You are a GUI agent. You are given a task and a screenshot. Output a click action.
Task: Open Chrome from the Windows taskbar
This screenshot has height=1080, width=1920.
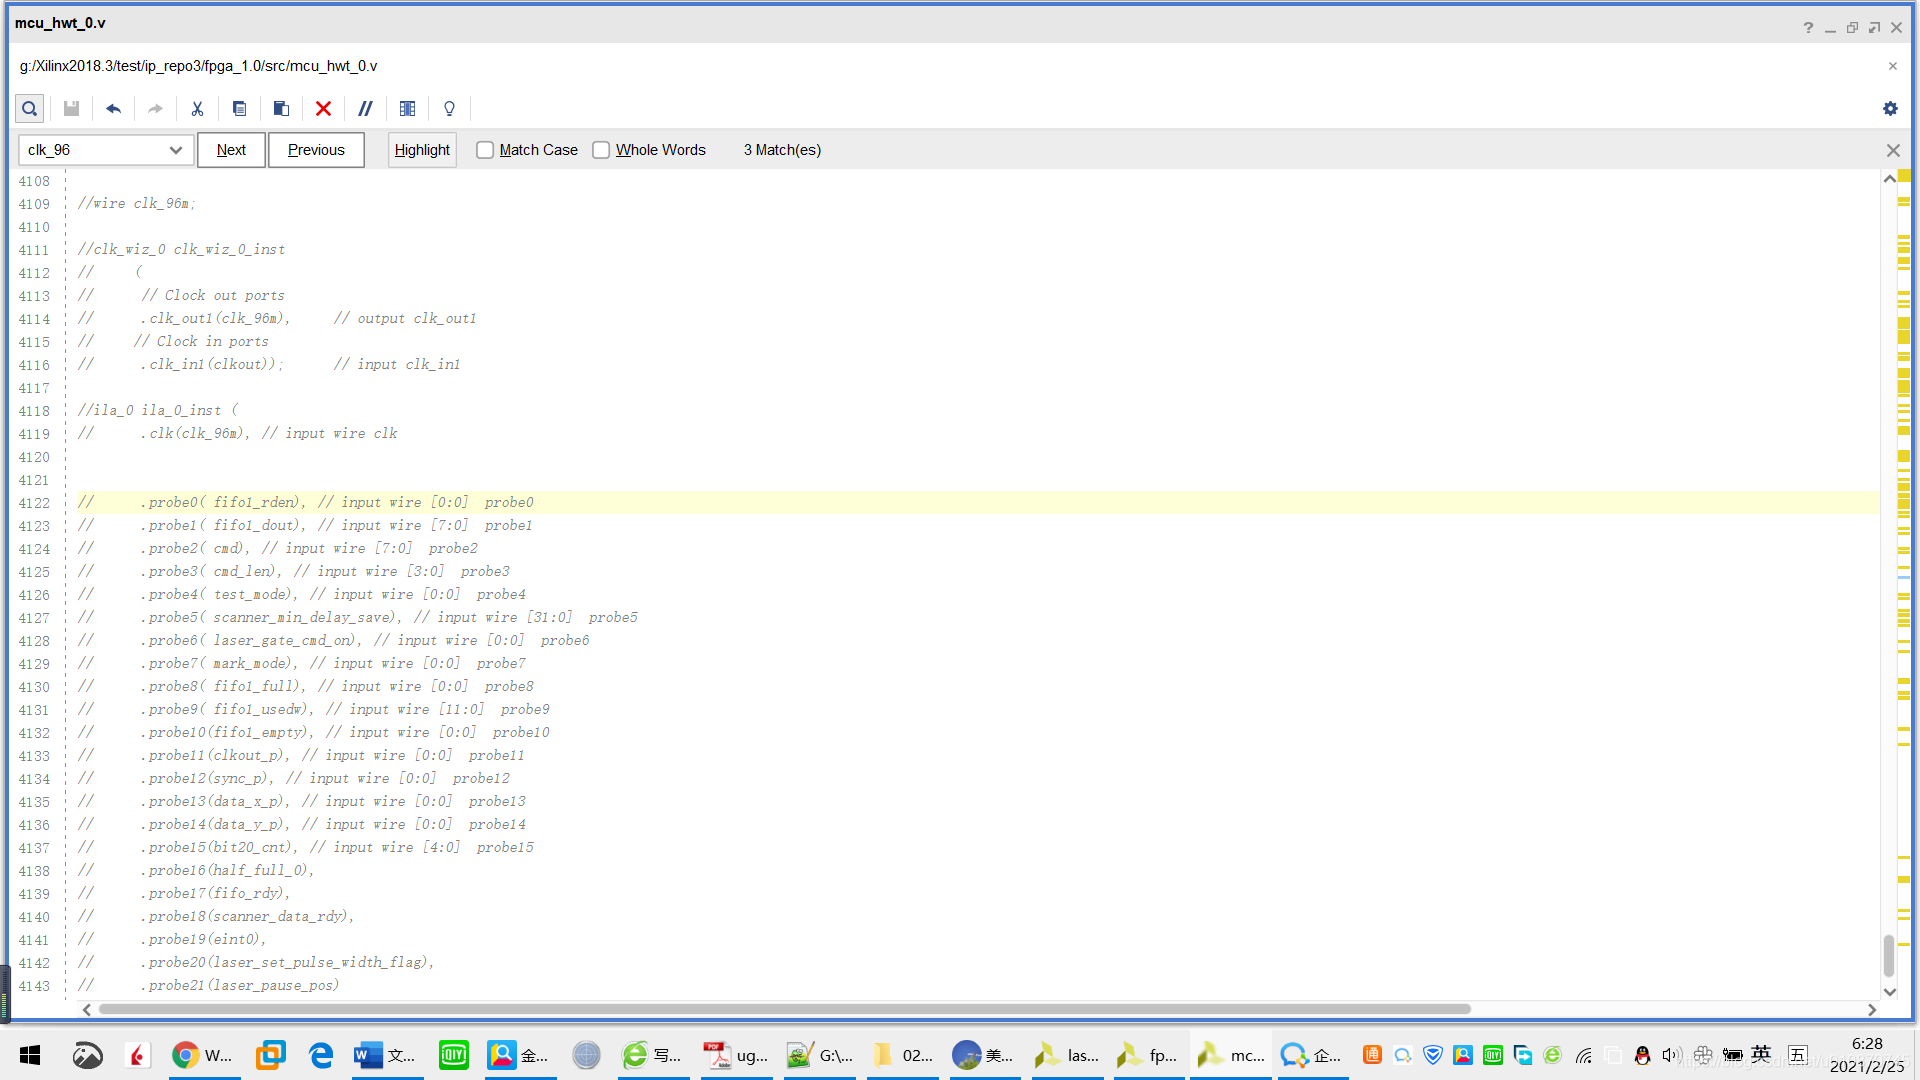tap(185, 1055)
